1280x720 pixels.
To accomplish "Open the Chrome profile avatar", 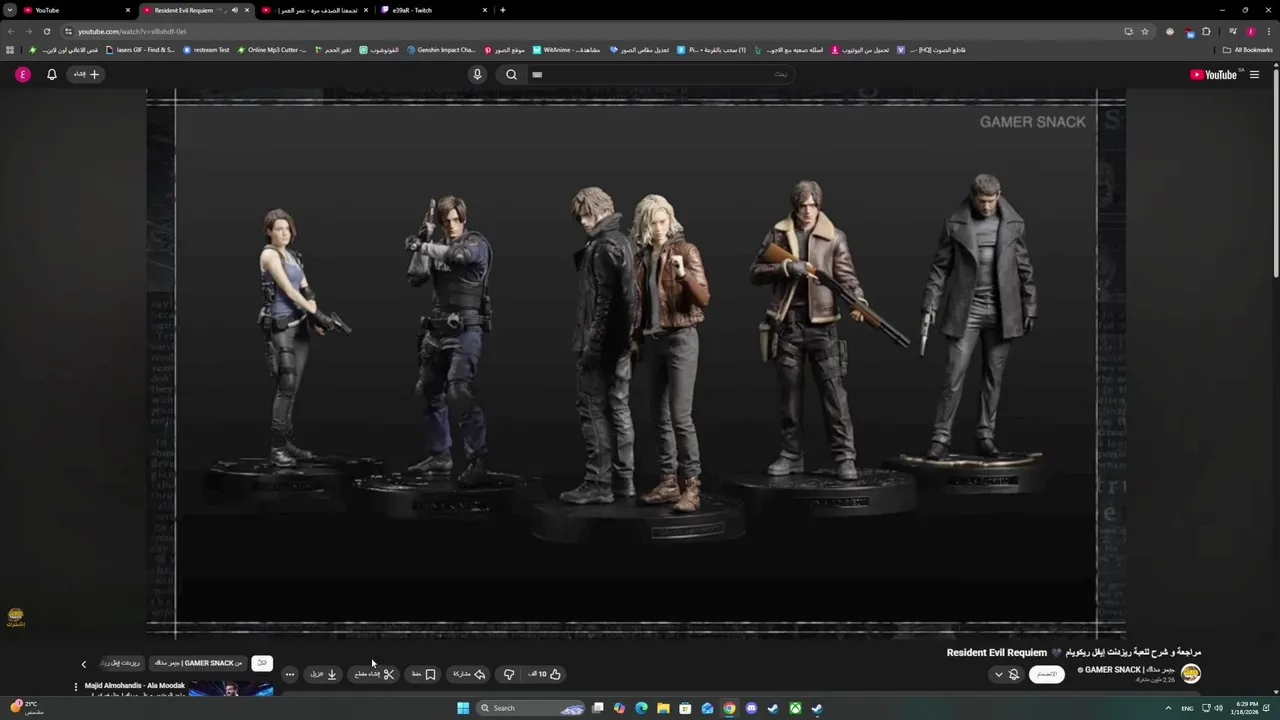I will click(1250, 31).
